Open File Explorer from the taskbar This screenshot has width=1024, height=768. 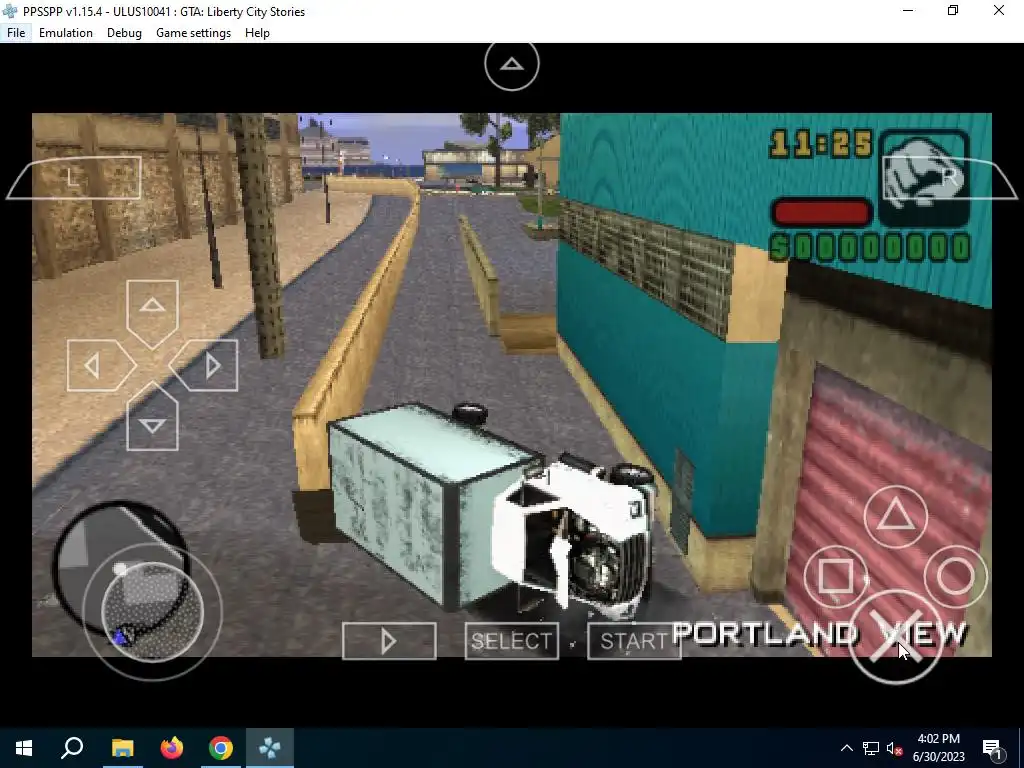click(x=122, y=748)
